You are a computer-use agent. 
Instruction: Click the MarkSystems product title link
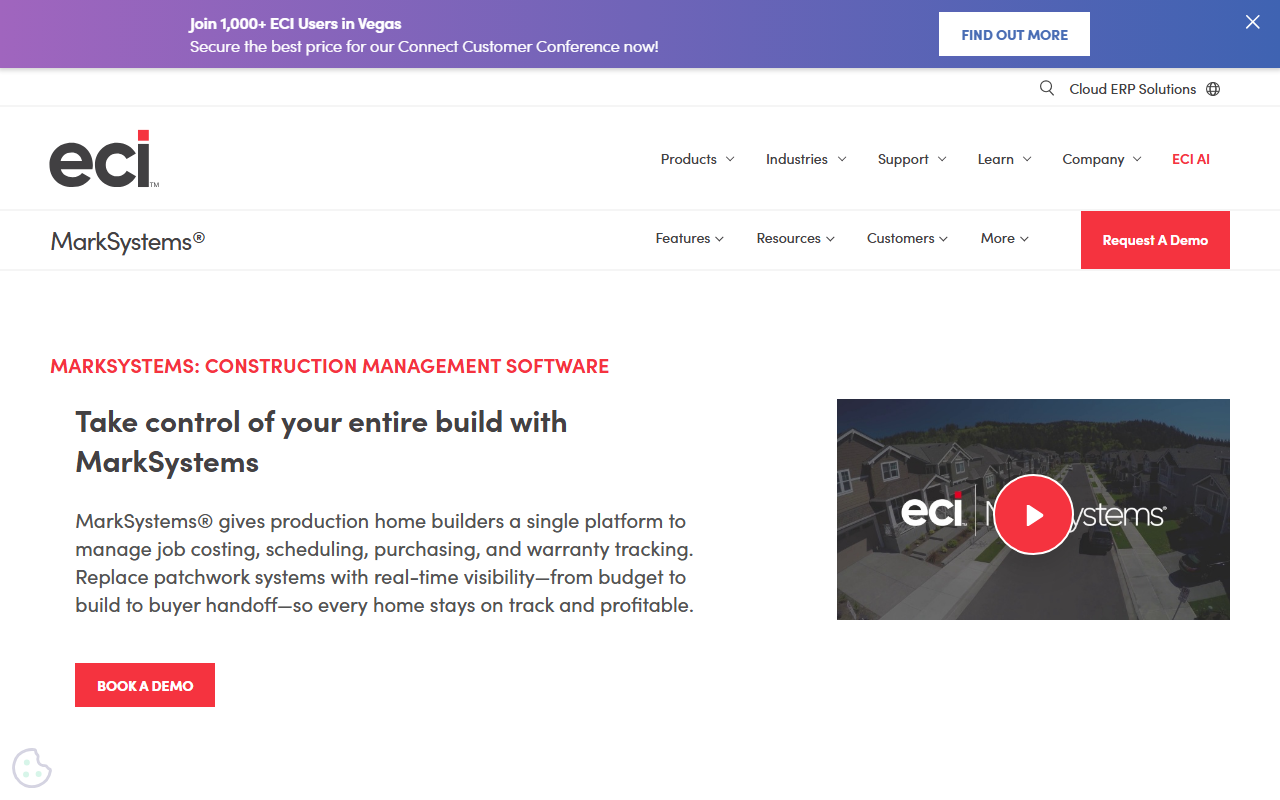click(x=128, y=241)
